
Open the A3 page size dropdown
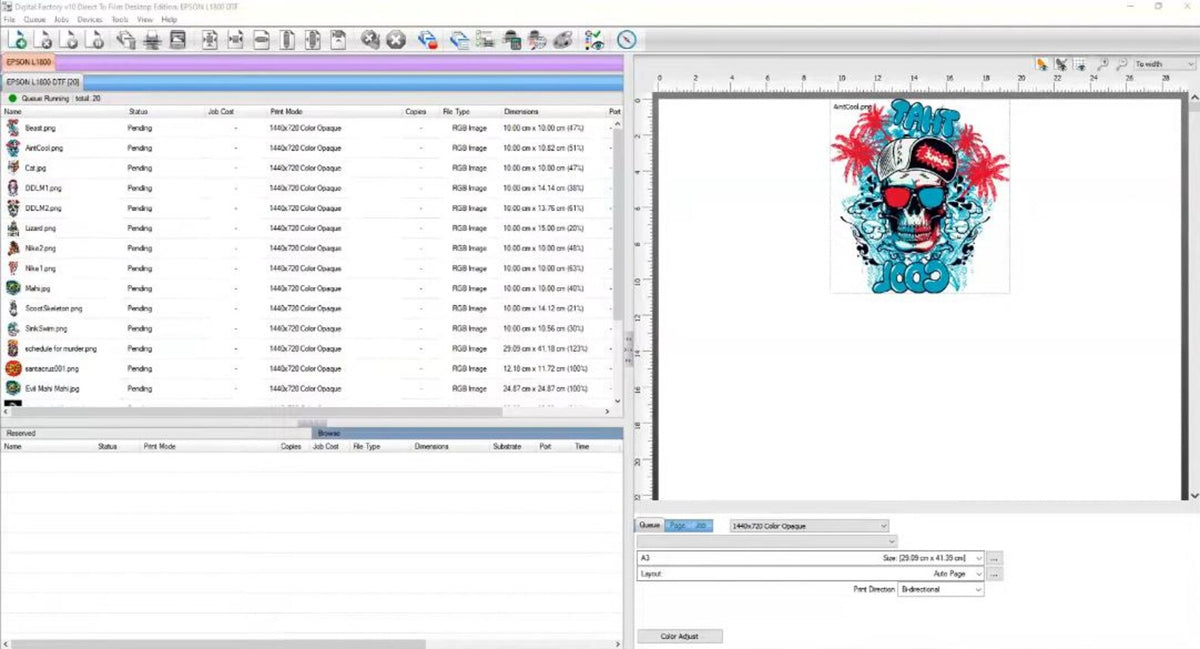click(811, 557)
